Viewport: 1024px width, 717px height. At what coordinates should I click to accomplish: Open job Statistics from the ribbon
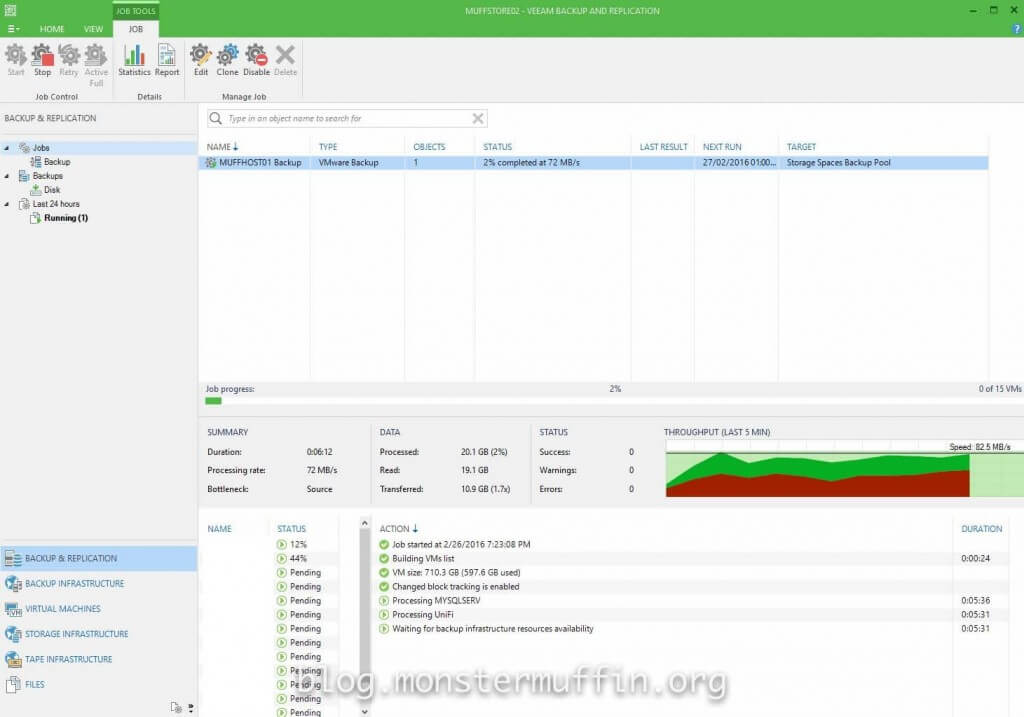click(x=134, y=58)
